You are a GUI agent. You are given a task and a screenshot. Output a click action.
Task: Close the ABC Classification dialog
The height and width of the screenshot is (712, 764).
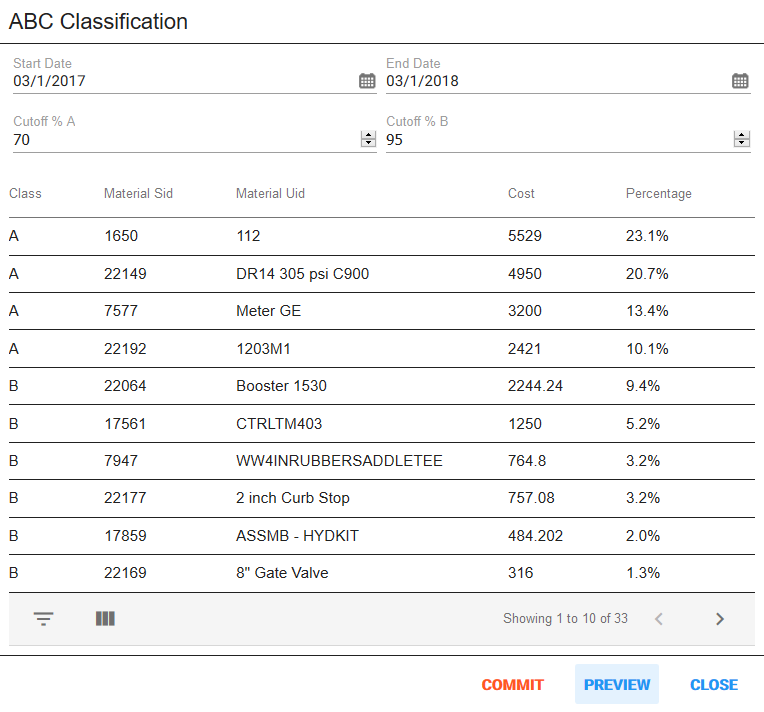click(x=713, y=685)
